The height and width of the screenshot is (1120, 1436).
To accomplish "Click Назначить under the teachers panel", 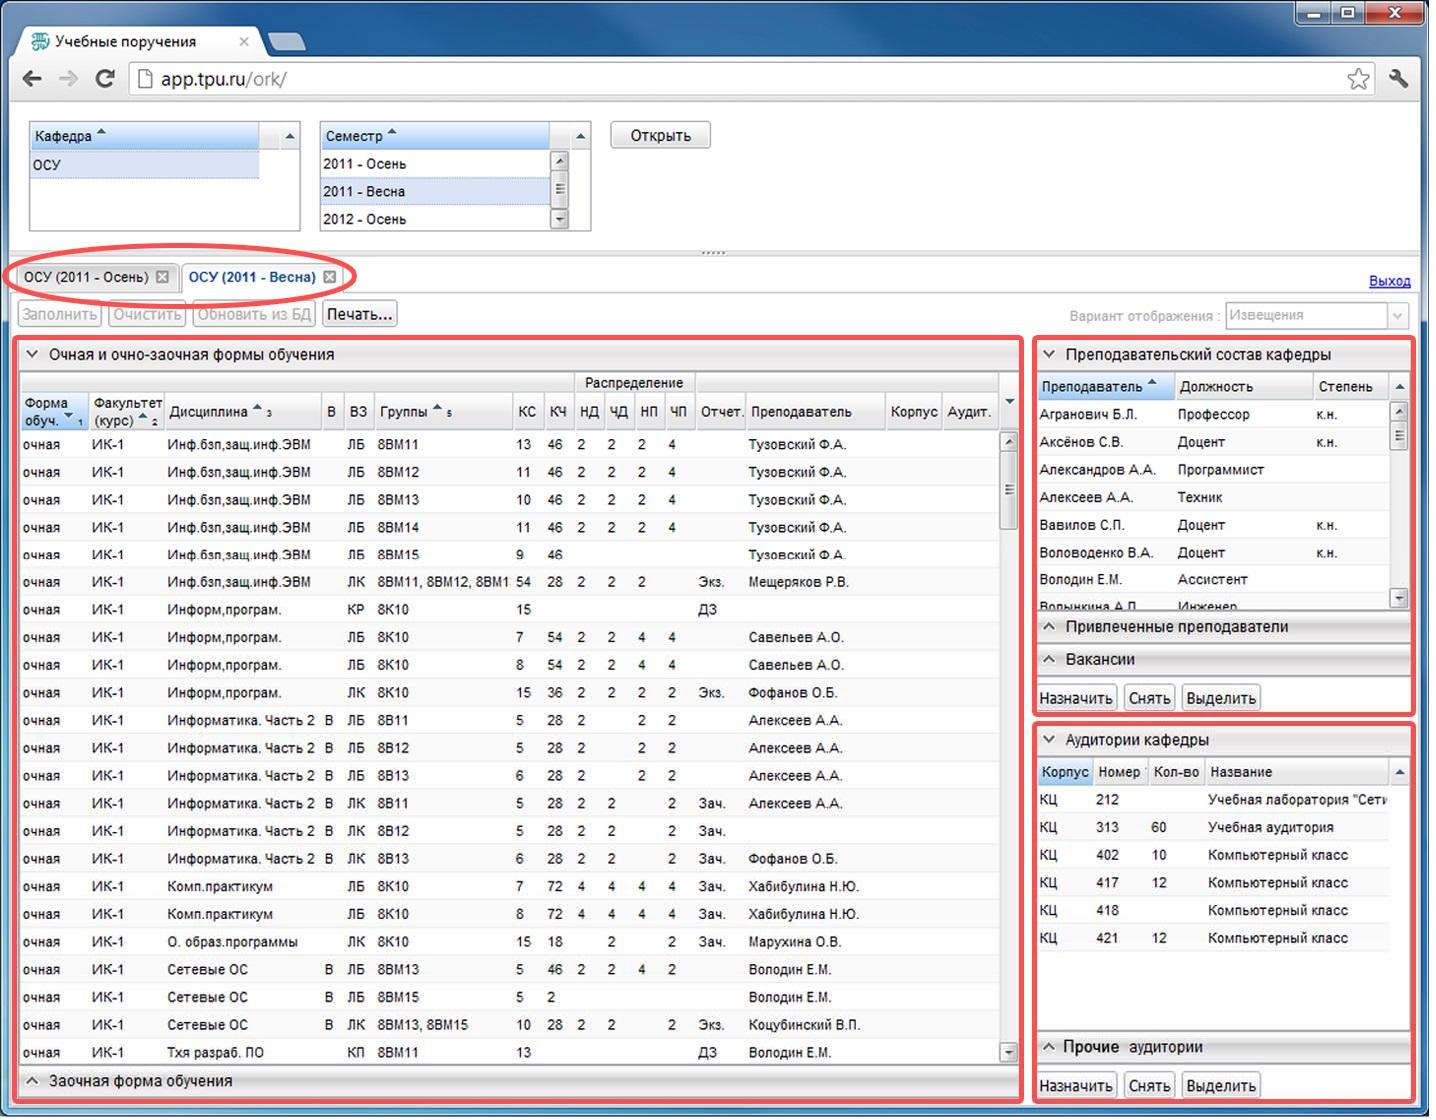I will pyautogui.click(x=1076, y=698).
